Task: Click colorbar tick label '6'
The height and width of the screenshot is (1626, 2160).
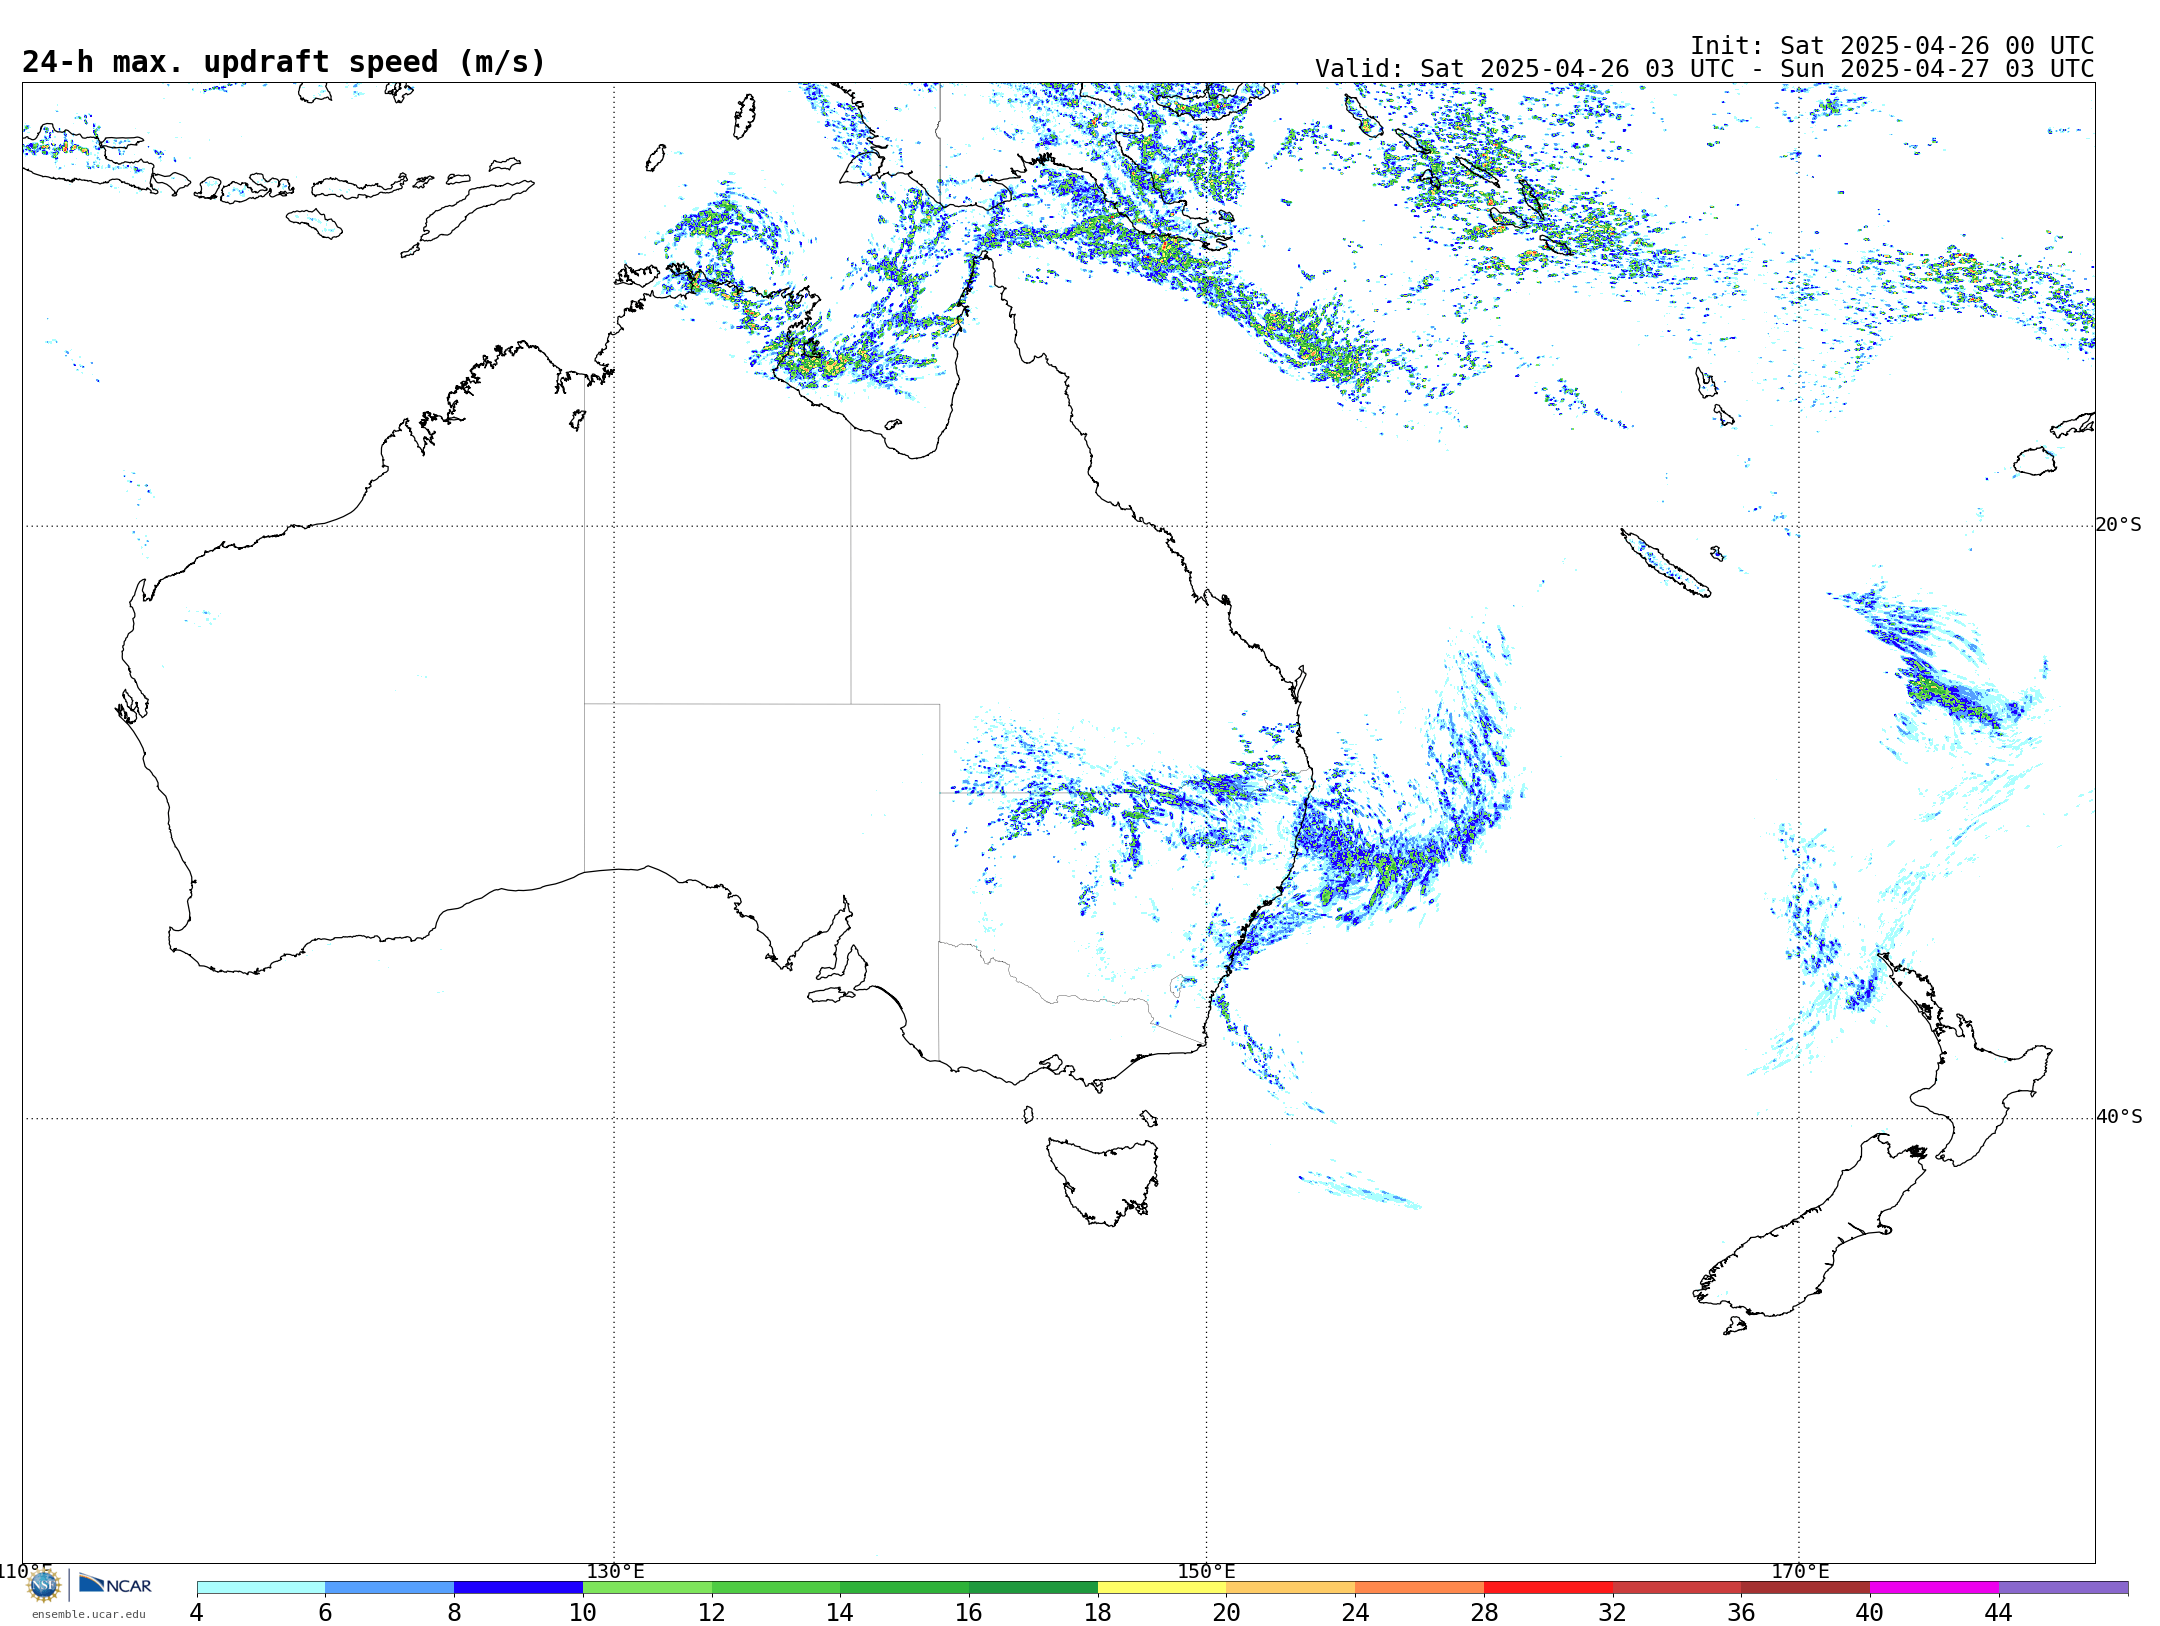Action: 325,1613
